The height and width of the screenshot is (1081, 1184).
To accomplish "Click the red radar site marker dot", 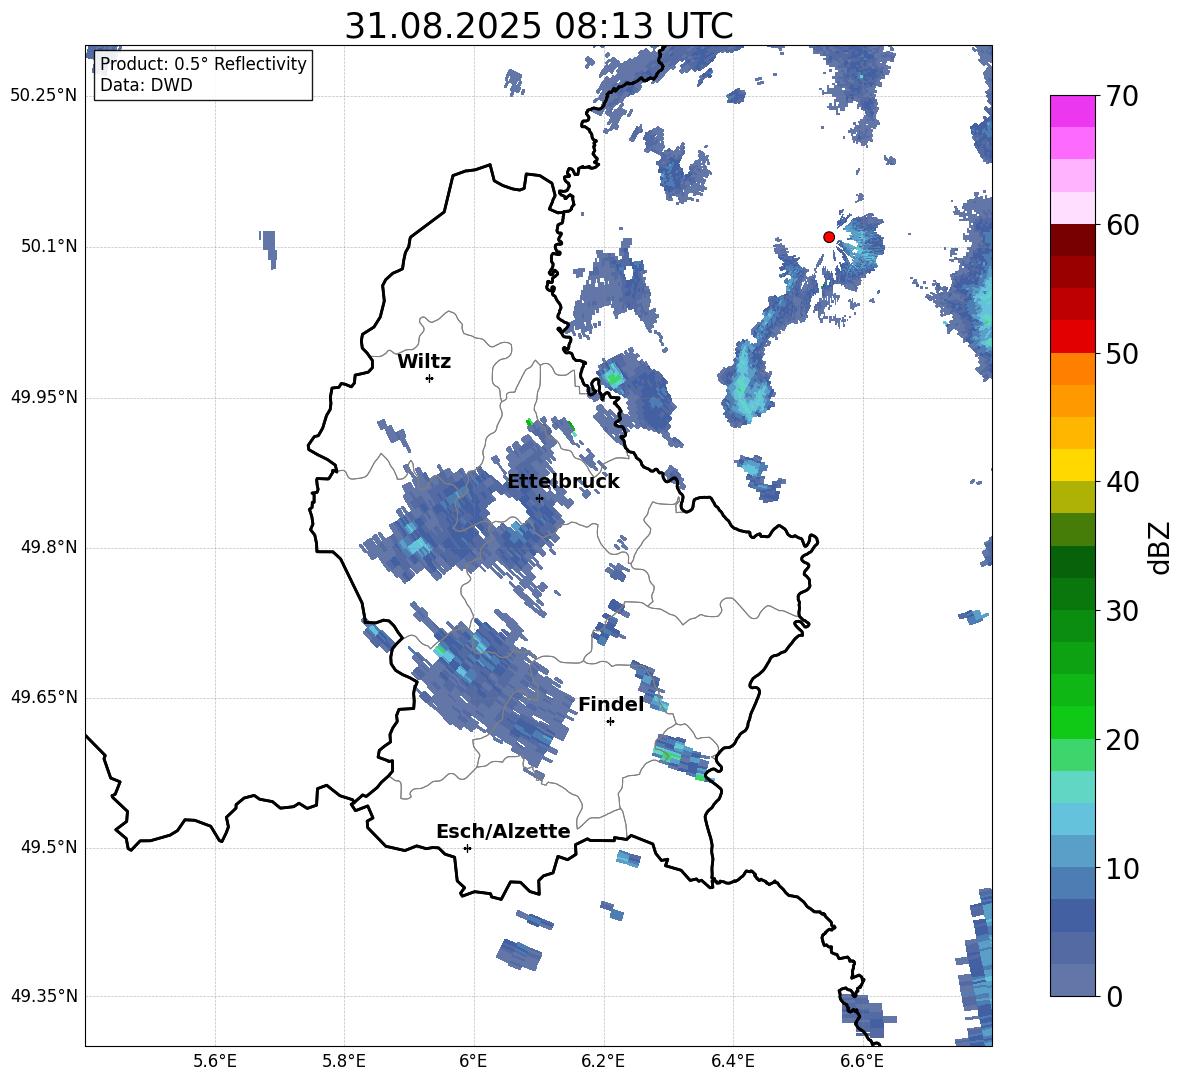I will [828, 237].
